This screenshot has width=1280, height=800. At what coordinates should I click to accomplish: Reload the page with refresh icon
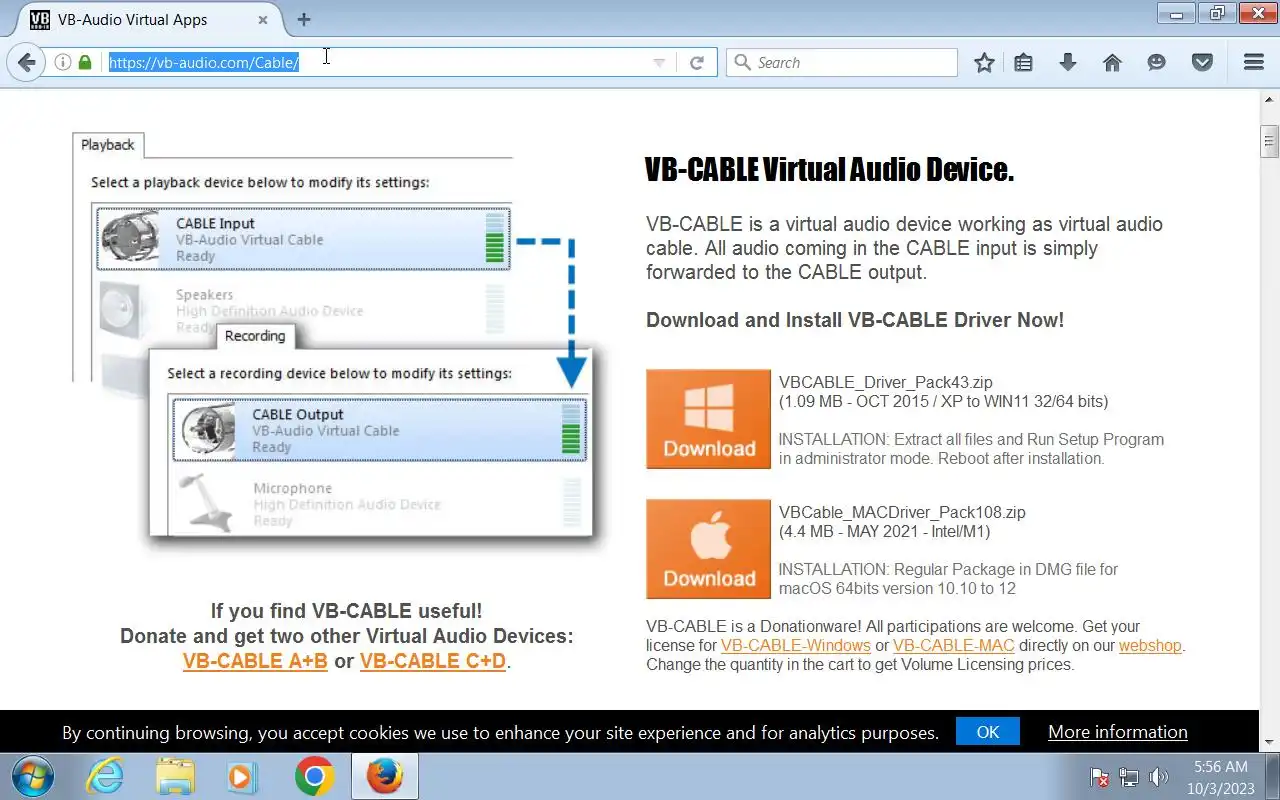tap(697, 62)
